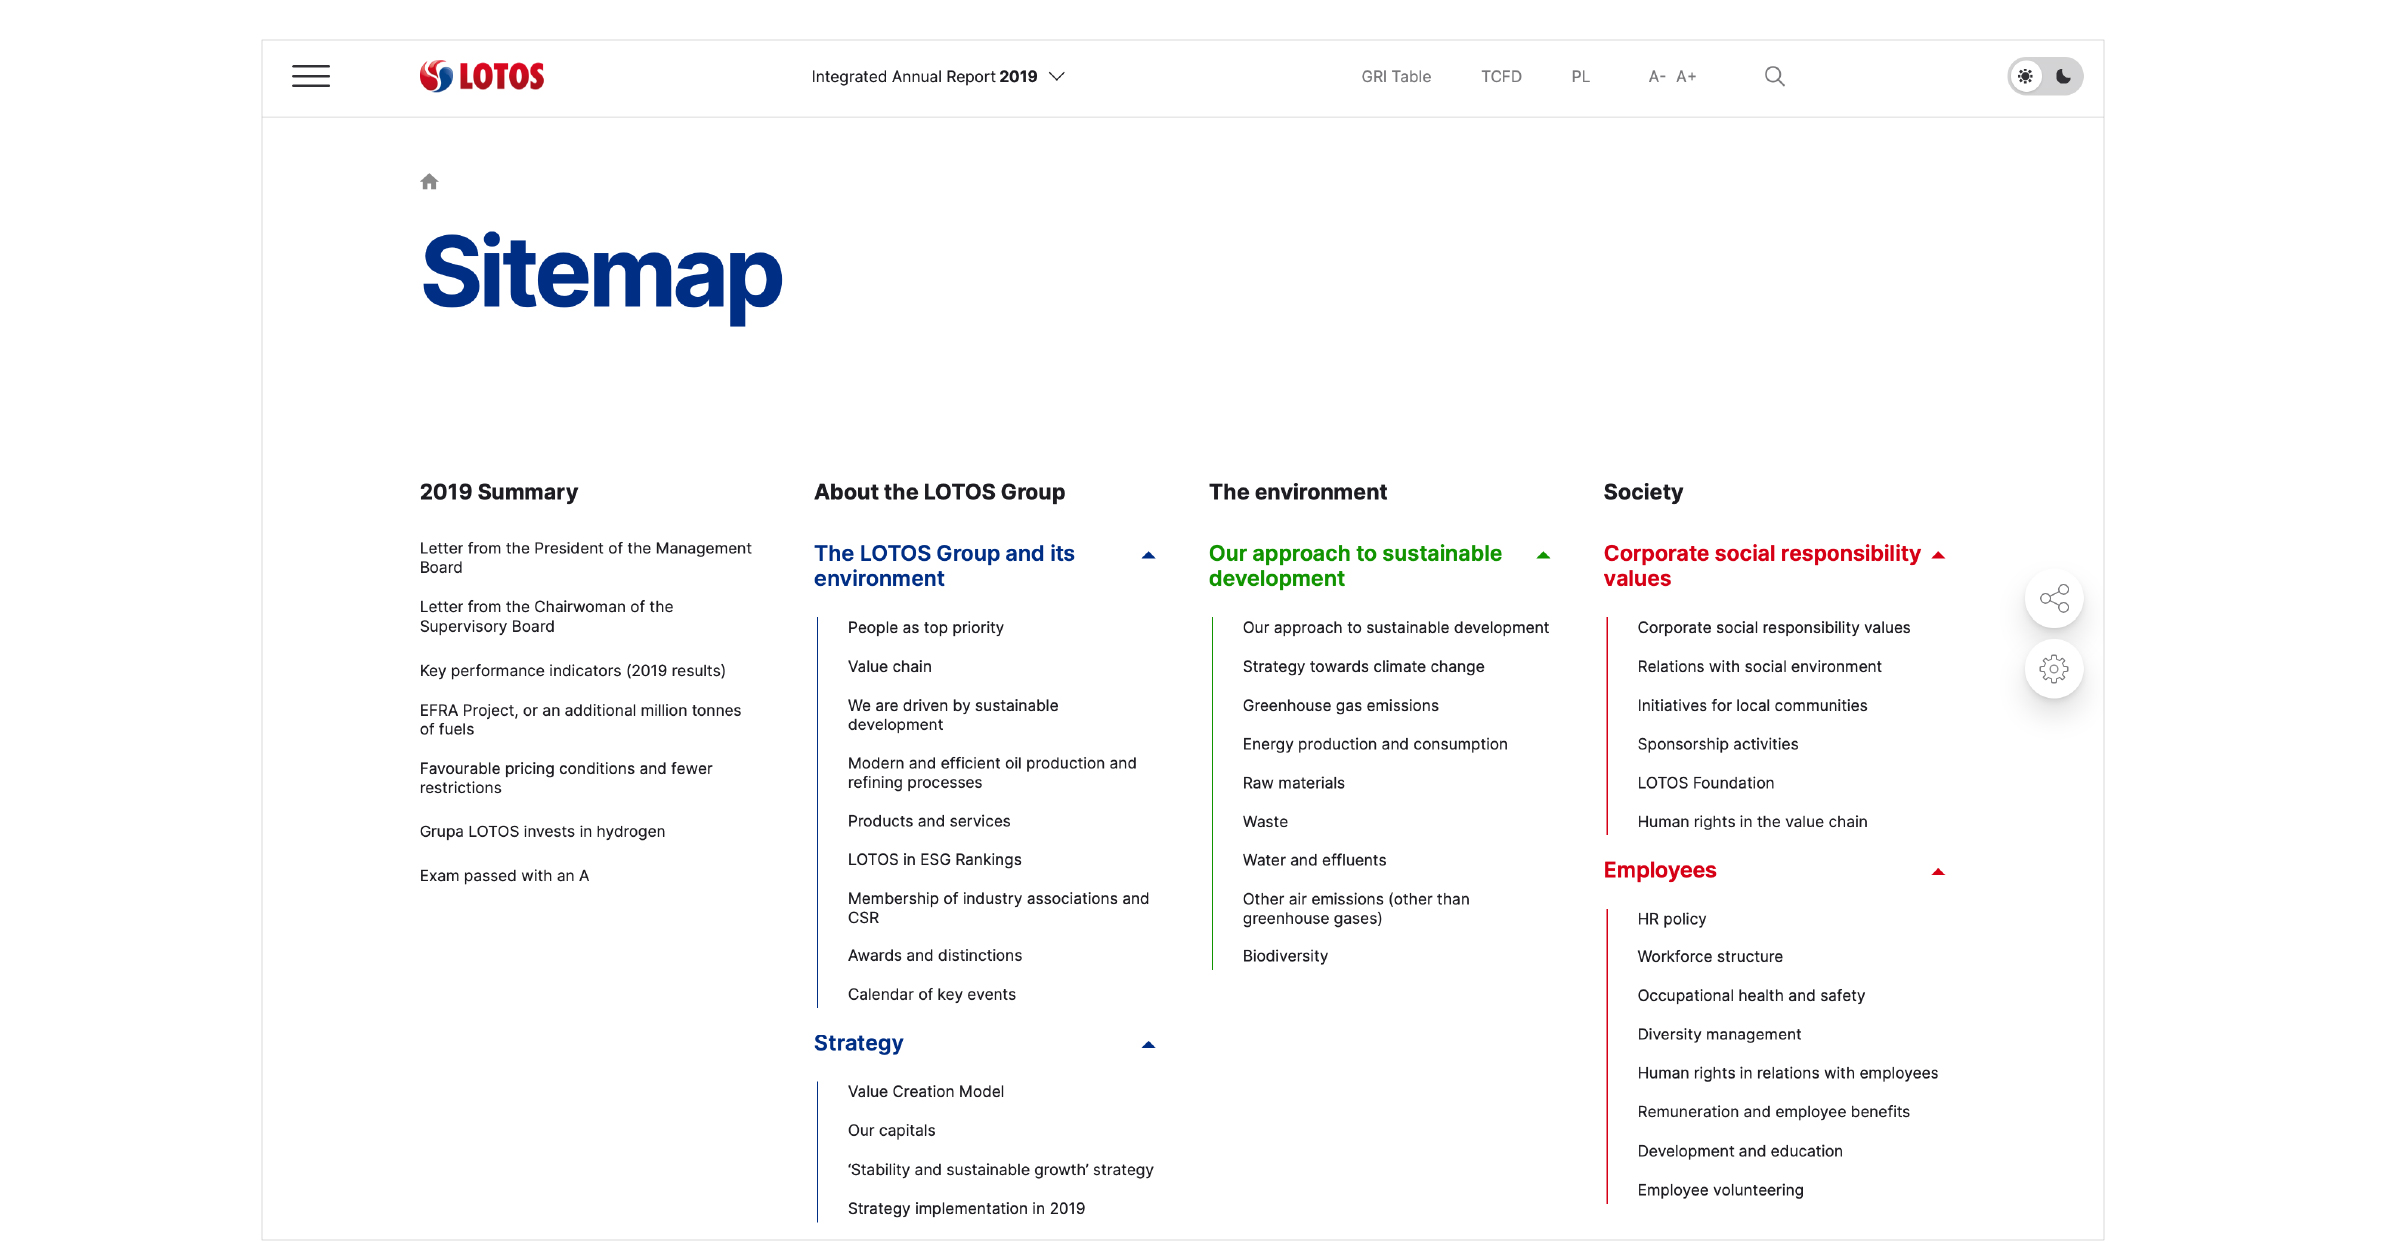
Task: Open Relations with social environment
Action: point(1760,667)
